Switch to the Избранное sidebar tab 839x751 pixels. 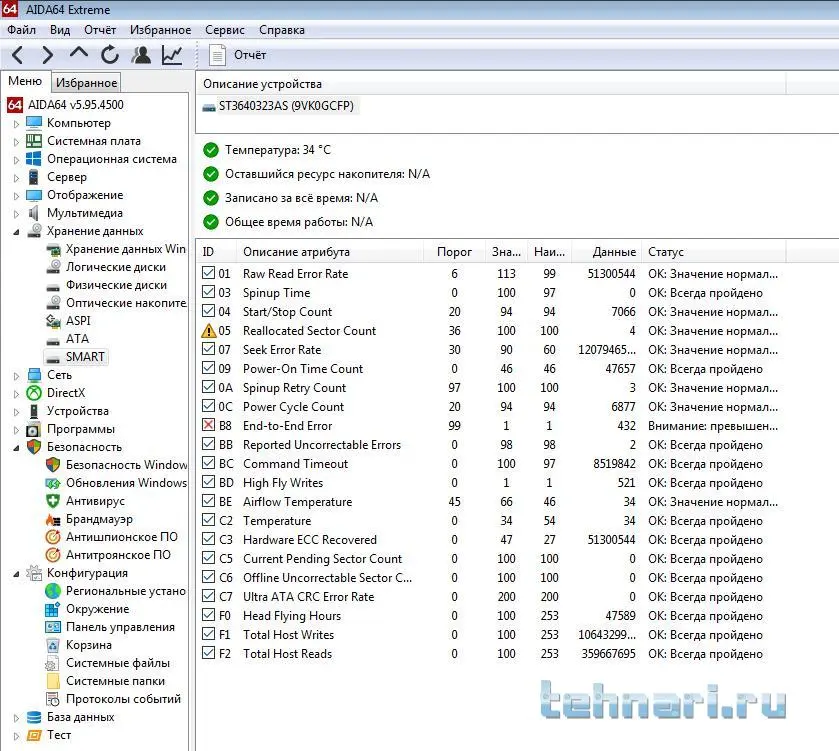[x=86, y=83]
